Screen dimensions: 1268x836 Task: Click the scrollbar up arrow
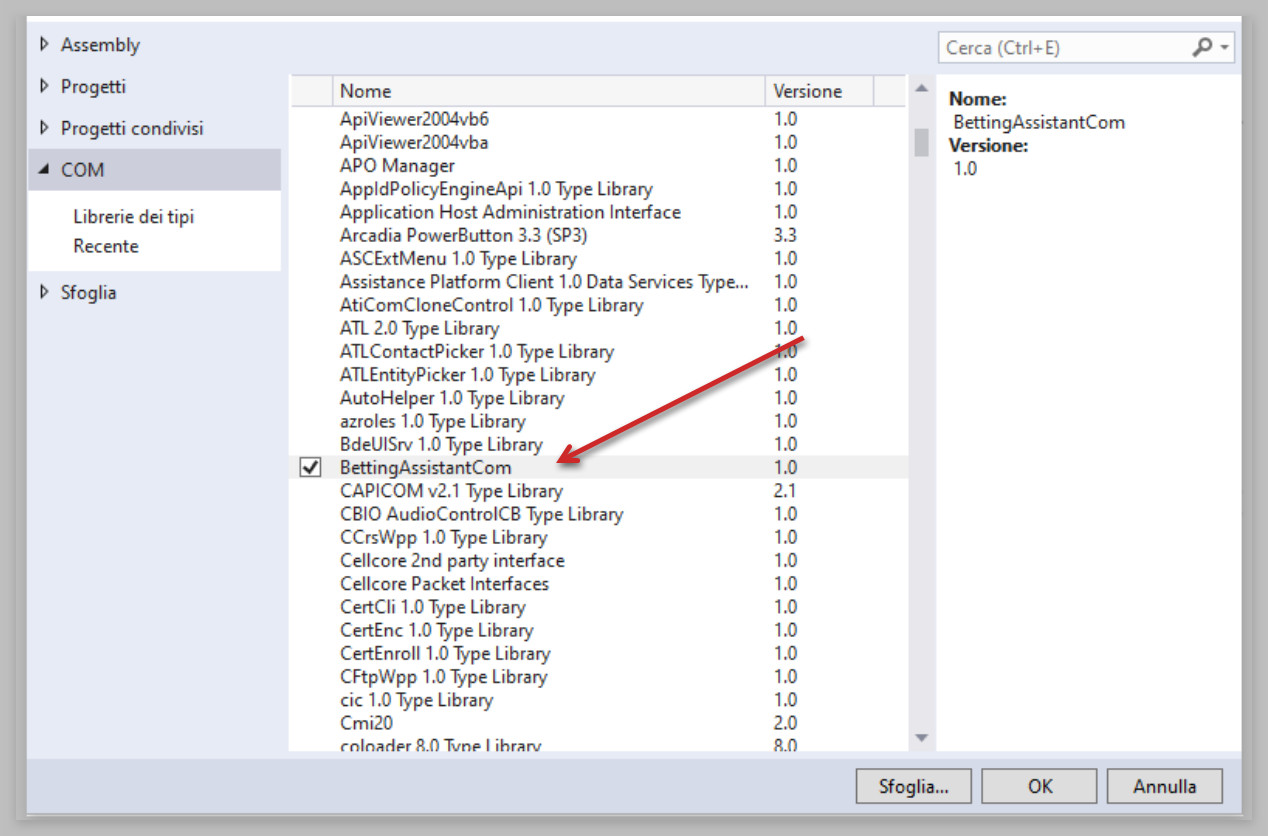pos(922,92)
